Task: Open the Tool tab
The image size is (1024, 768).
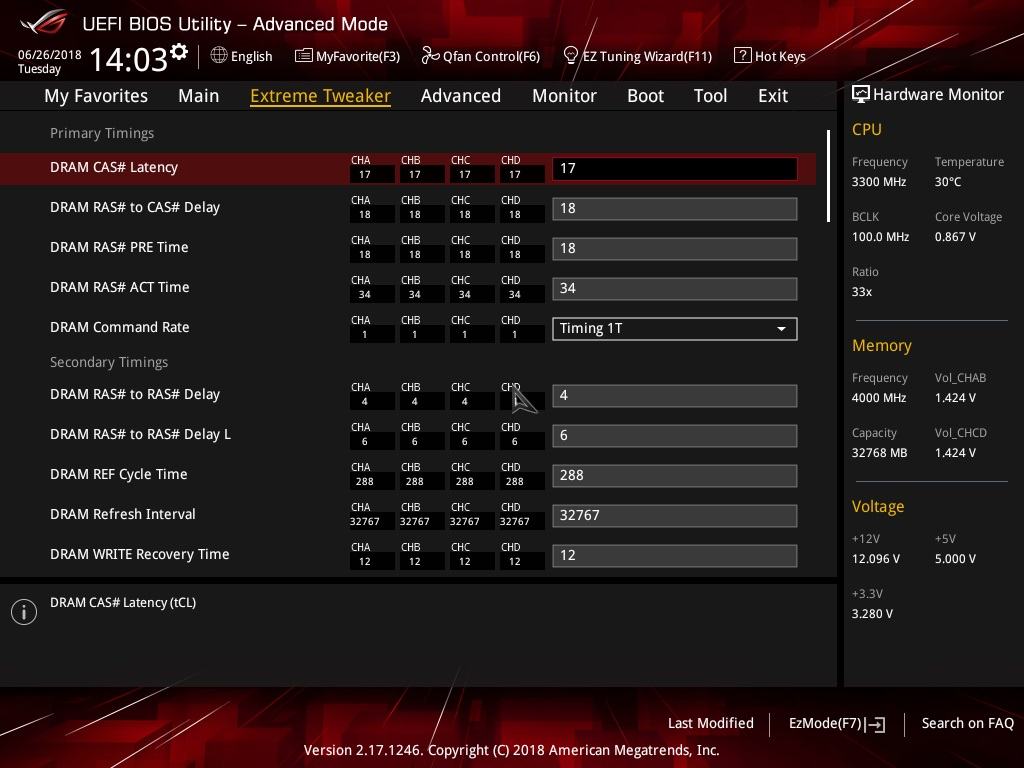Action: [x=711, y=96]
